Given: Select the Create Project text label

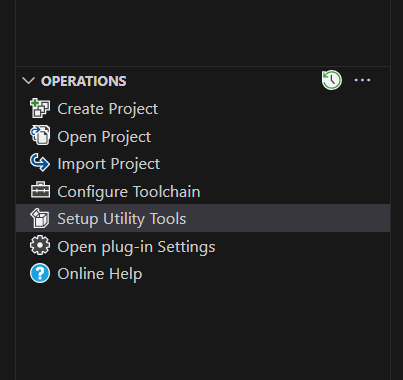Looking at the screenshot, I should (x=108, y=109).
